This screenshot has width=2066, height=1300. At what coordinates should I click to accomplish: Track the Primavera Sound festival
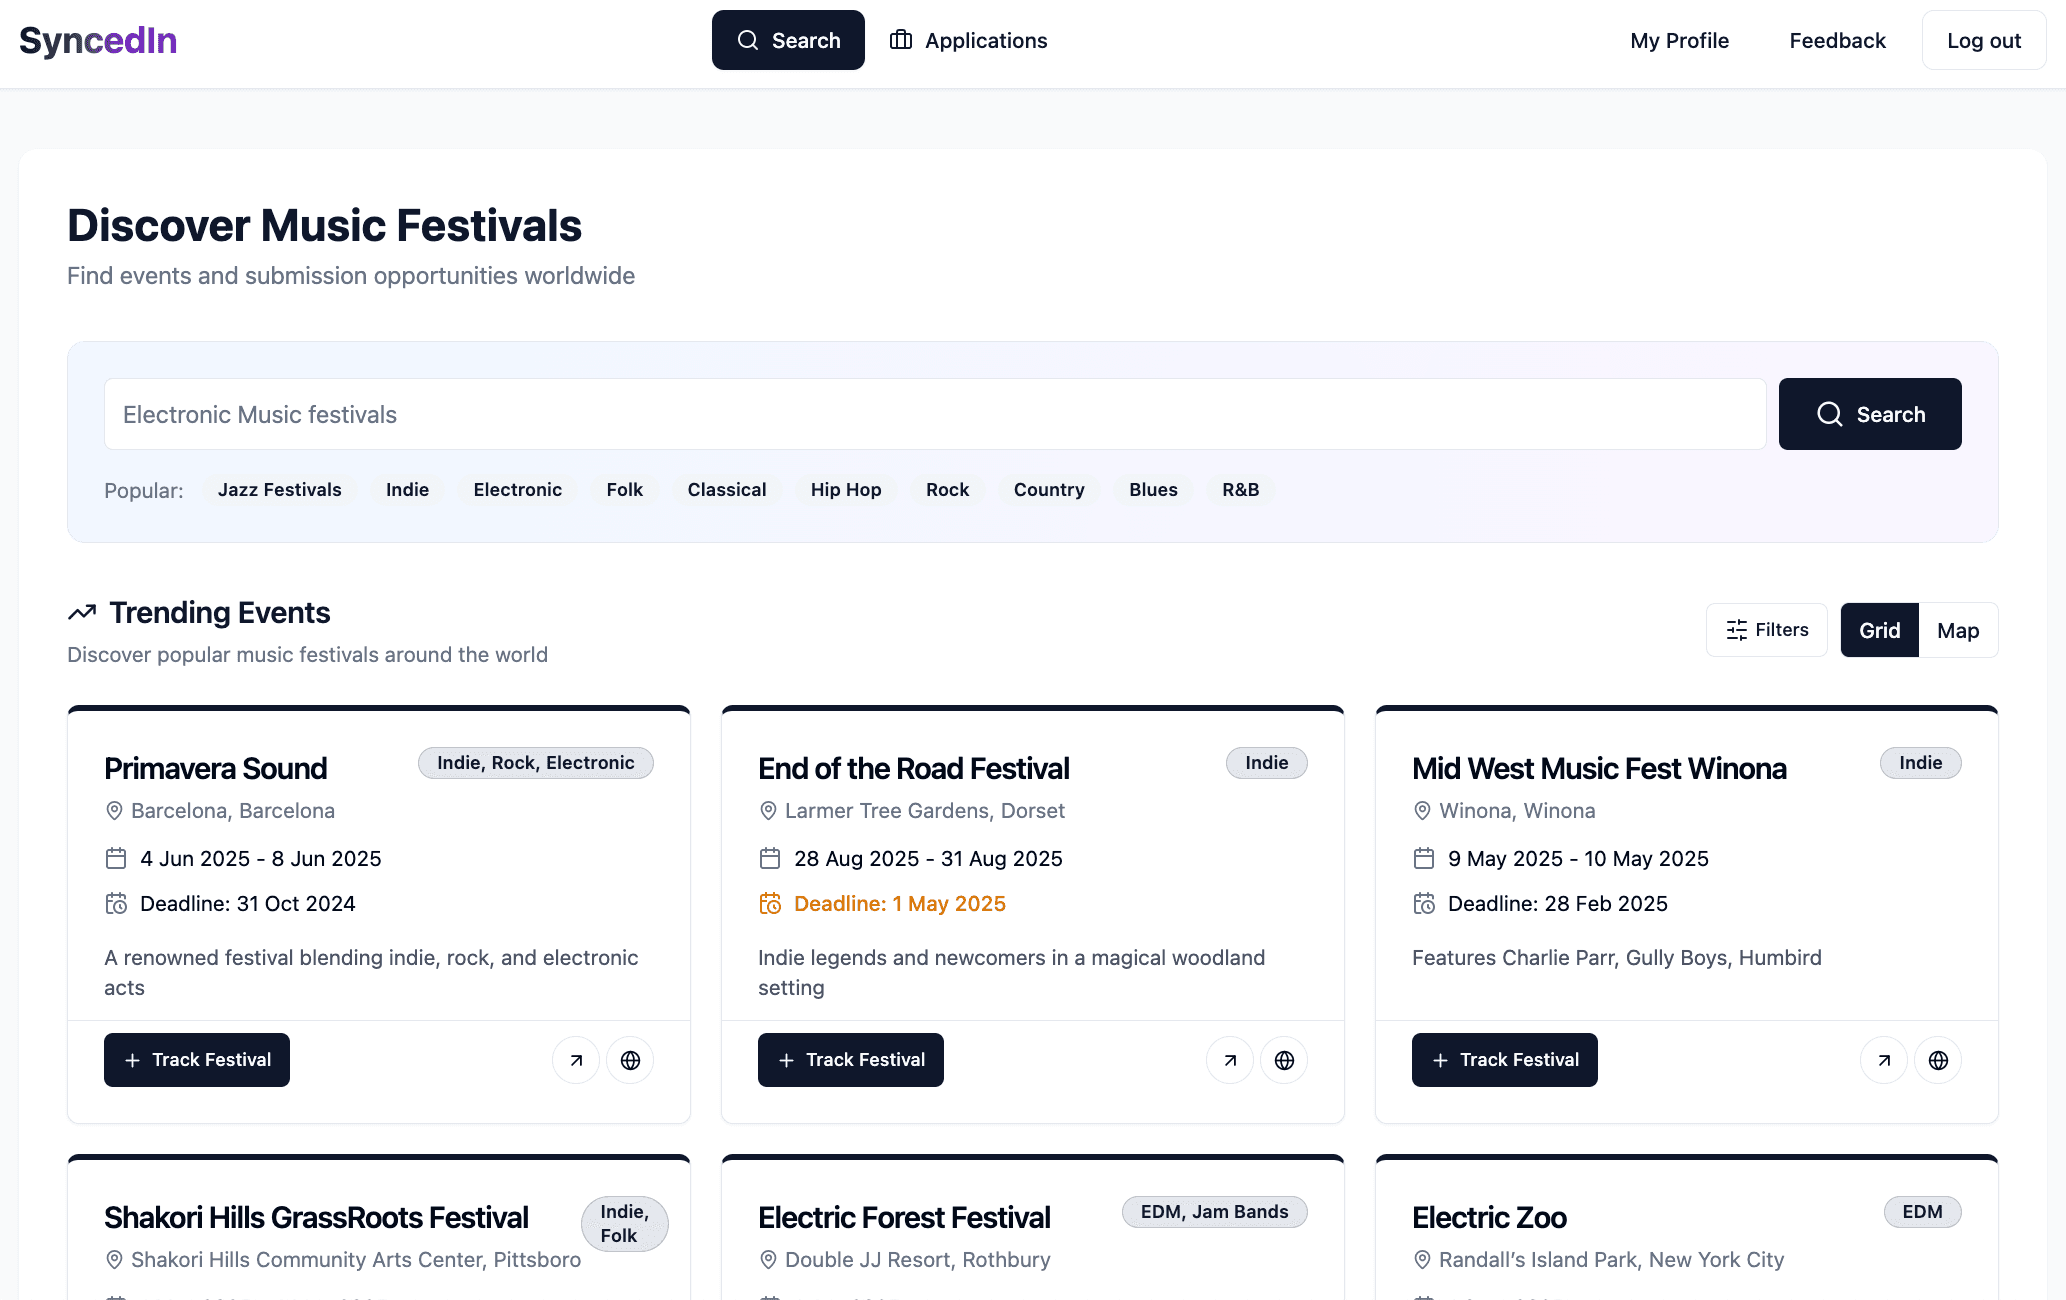(197, 1060)
